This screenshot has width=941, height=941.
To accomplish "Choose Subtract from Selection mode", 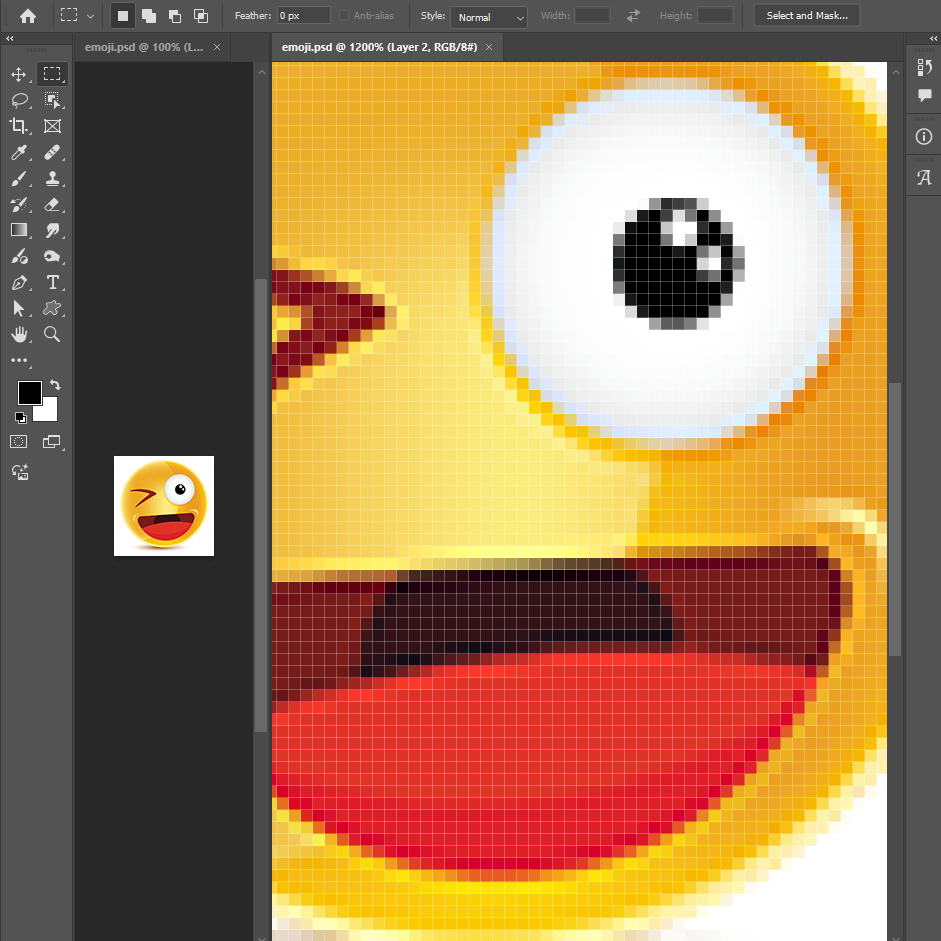I will click(175, 16).
